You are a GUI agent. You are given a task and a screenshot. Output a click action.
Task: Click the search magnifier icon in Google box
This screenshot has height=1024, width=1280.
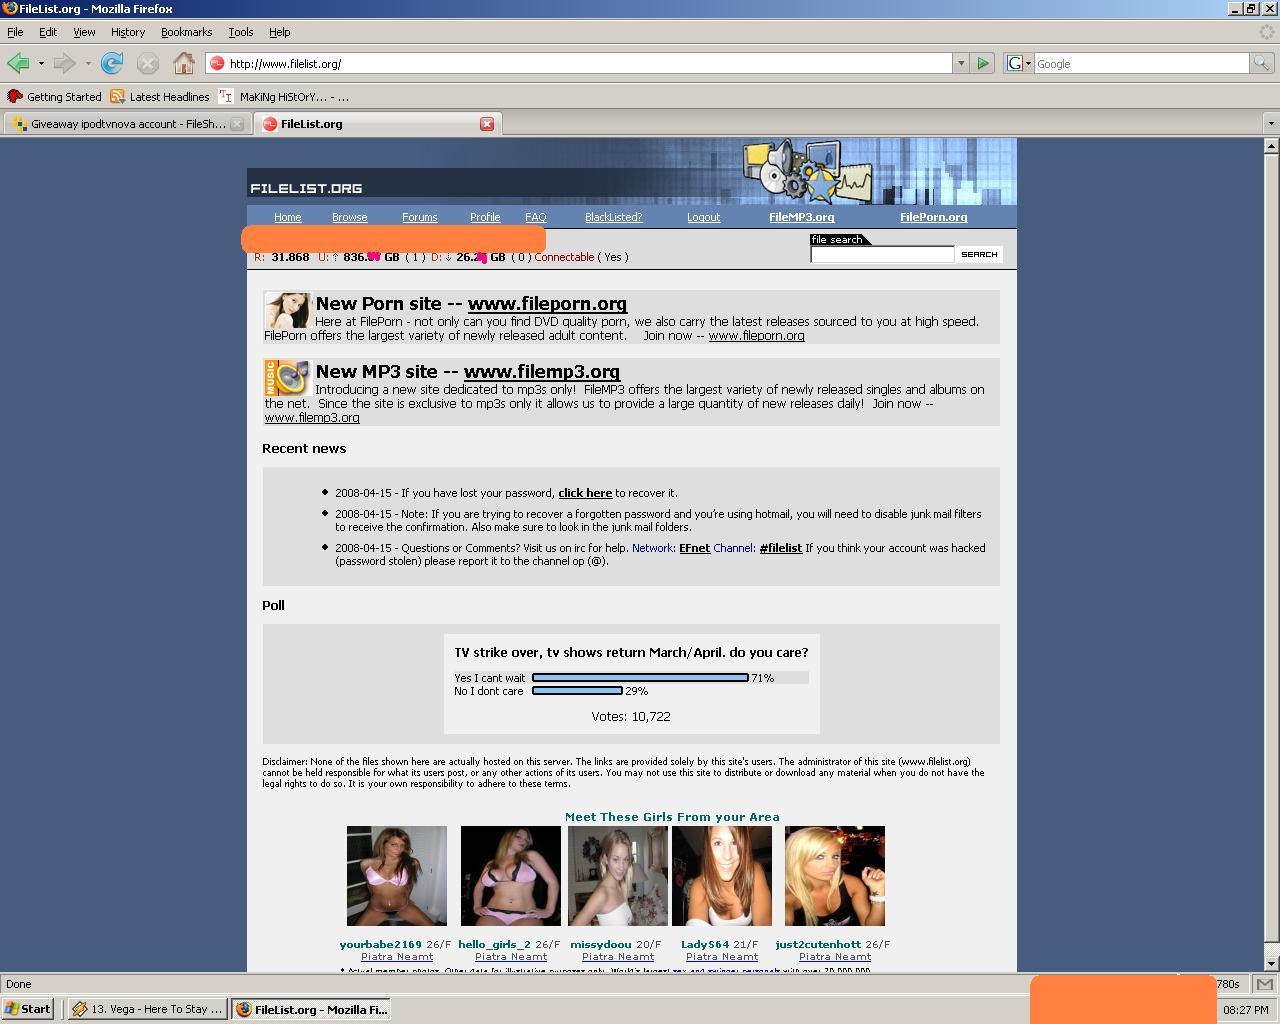pos(1261,64)
